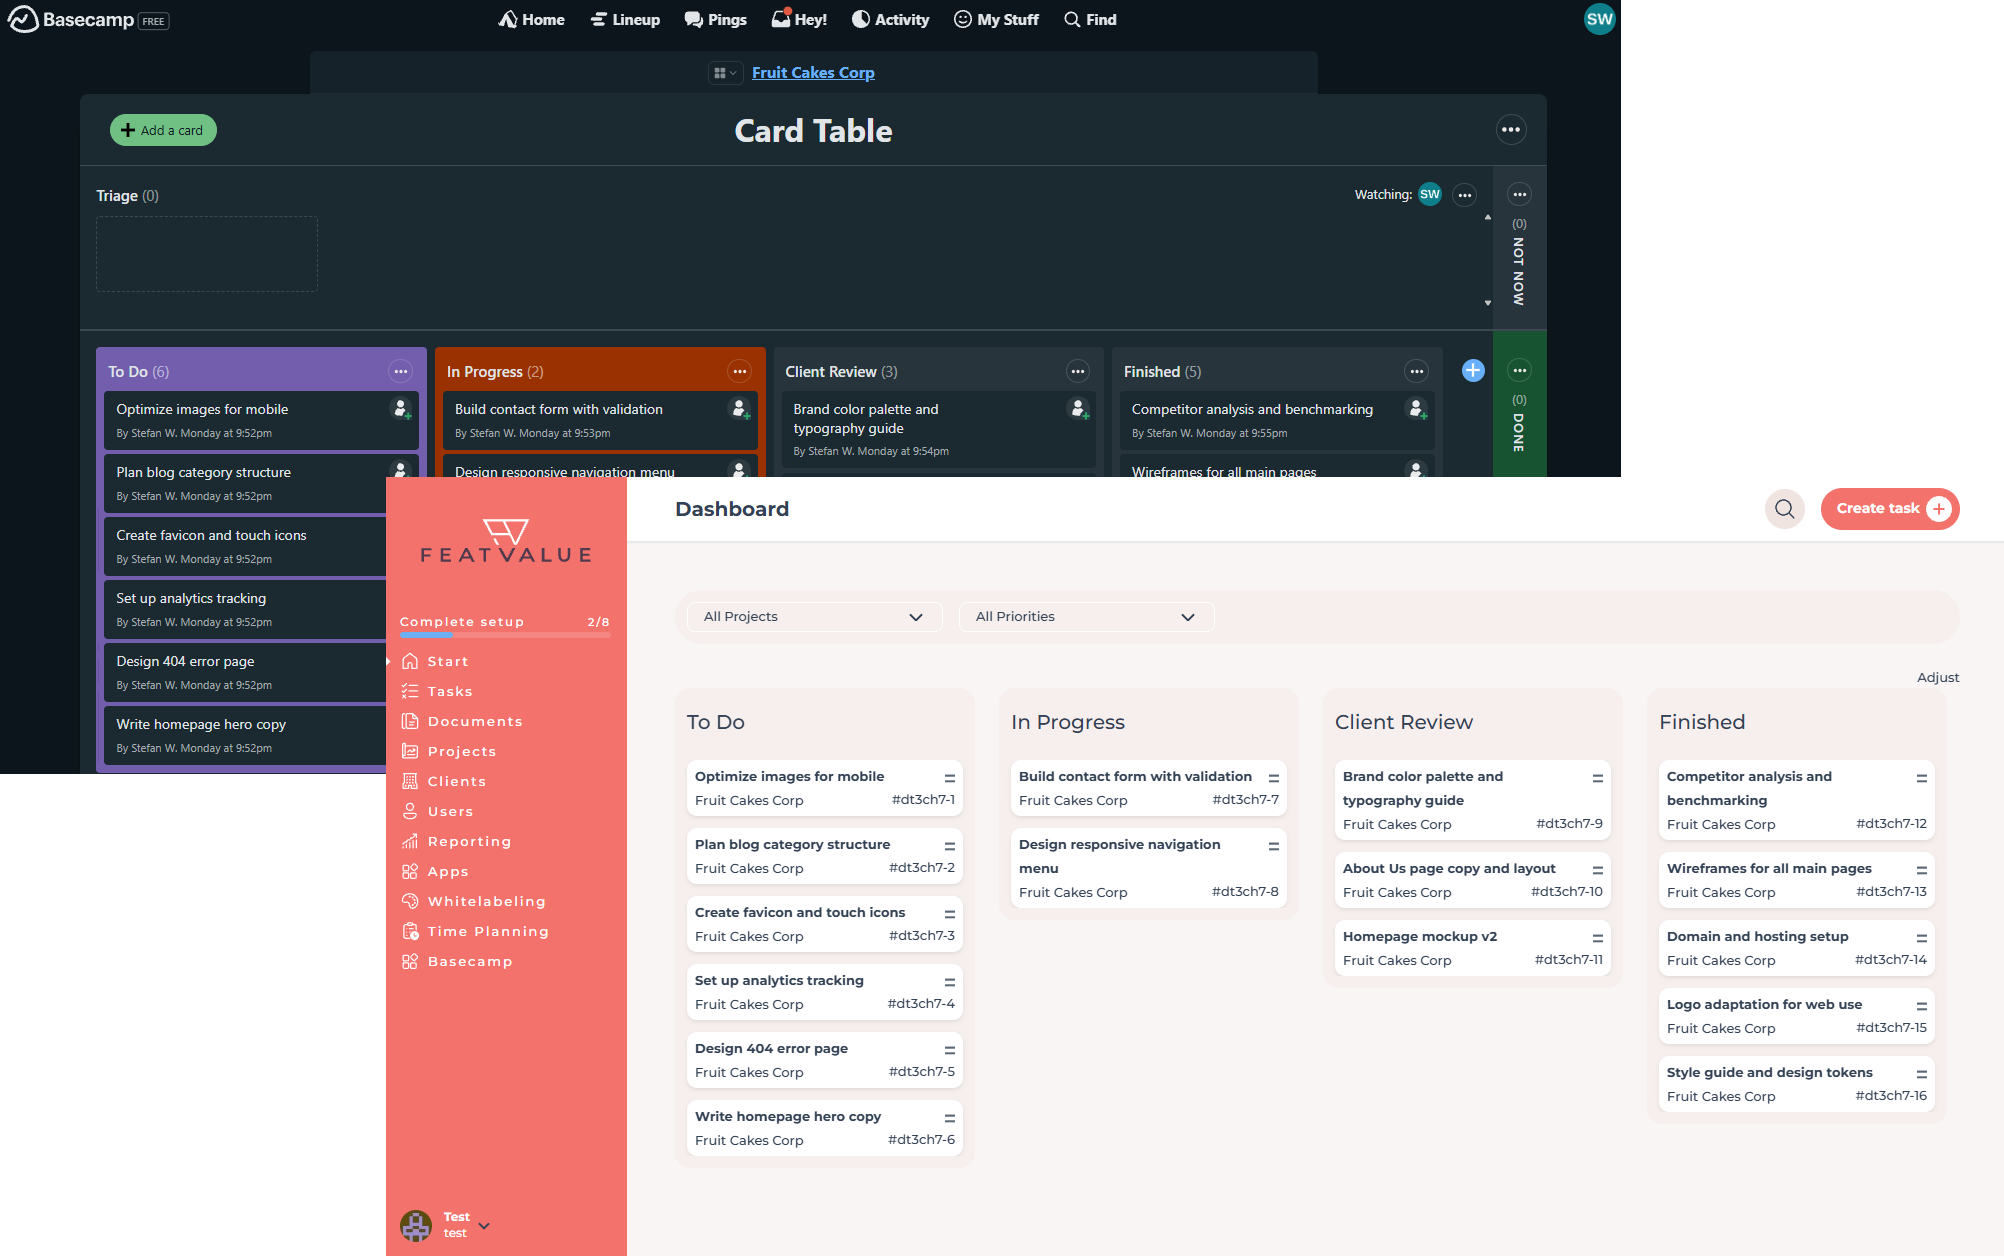Click the Triage scroll up arrow

click(1487, 217)
